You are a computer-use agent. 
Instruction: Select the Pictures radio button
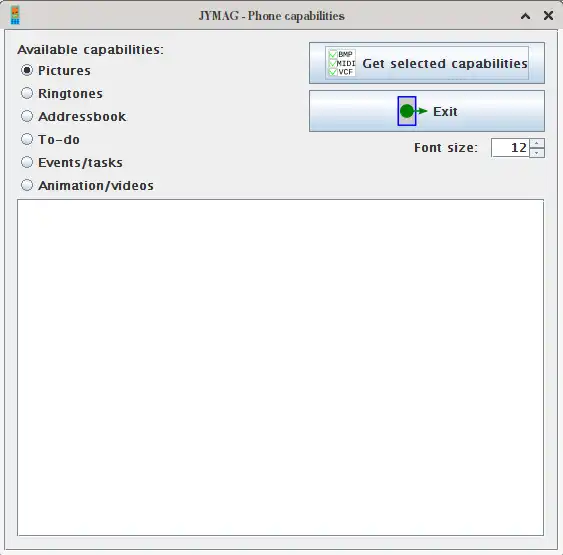point(27,70)
